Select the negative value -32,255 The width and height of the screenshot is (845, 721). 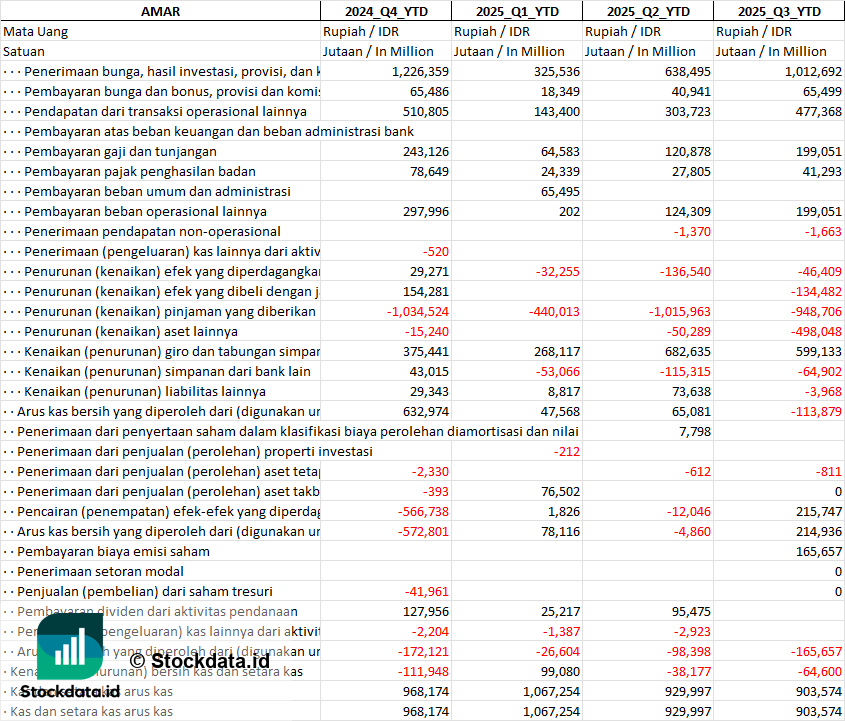[x=558, y=272]
